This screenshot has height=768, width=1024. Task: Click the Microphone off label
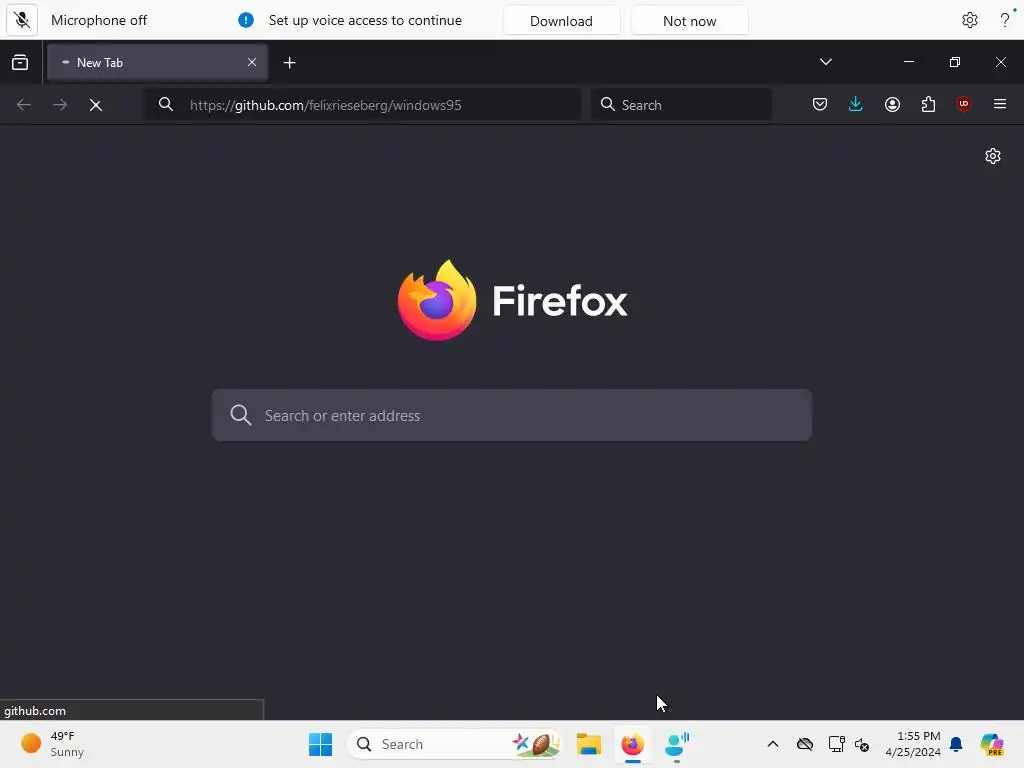point(99,20)
